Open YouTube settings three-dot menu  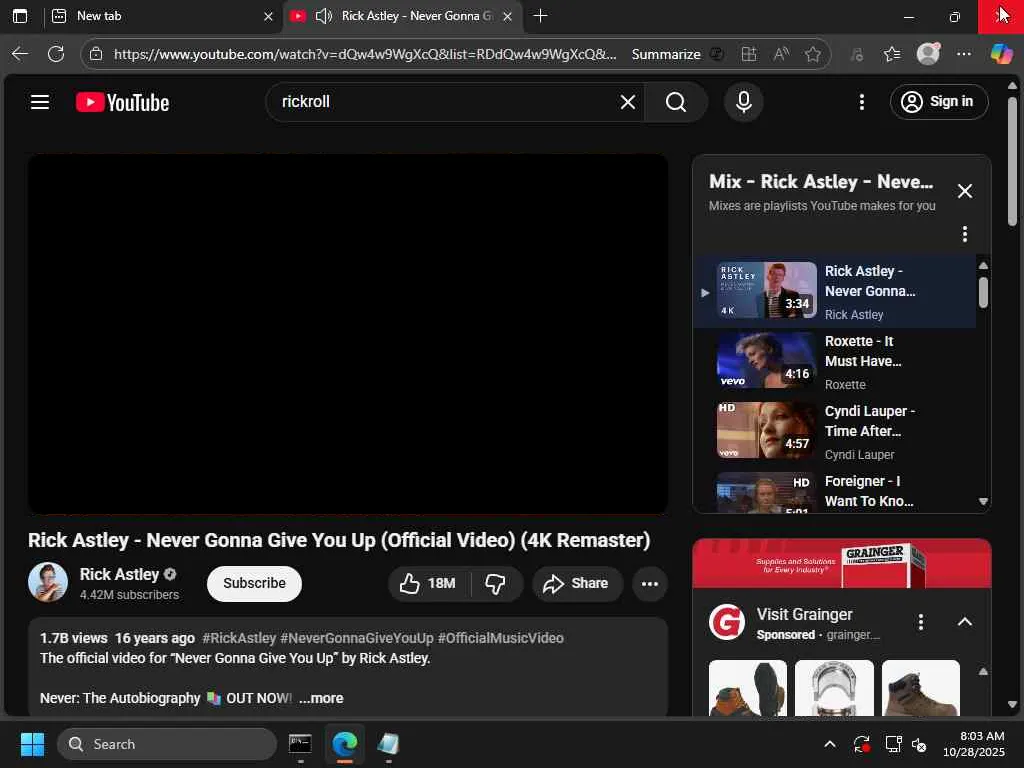click(x=861, y=102)
